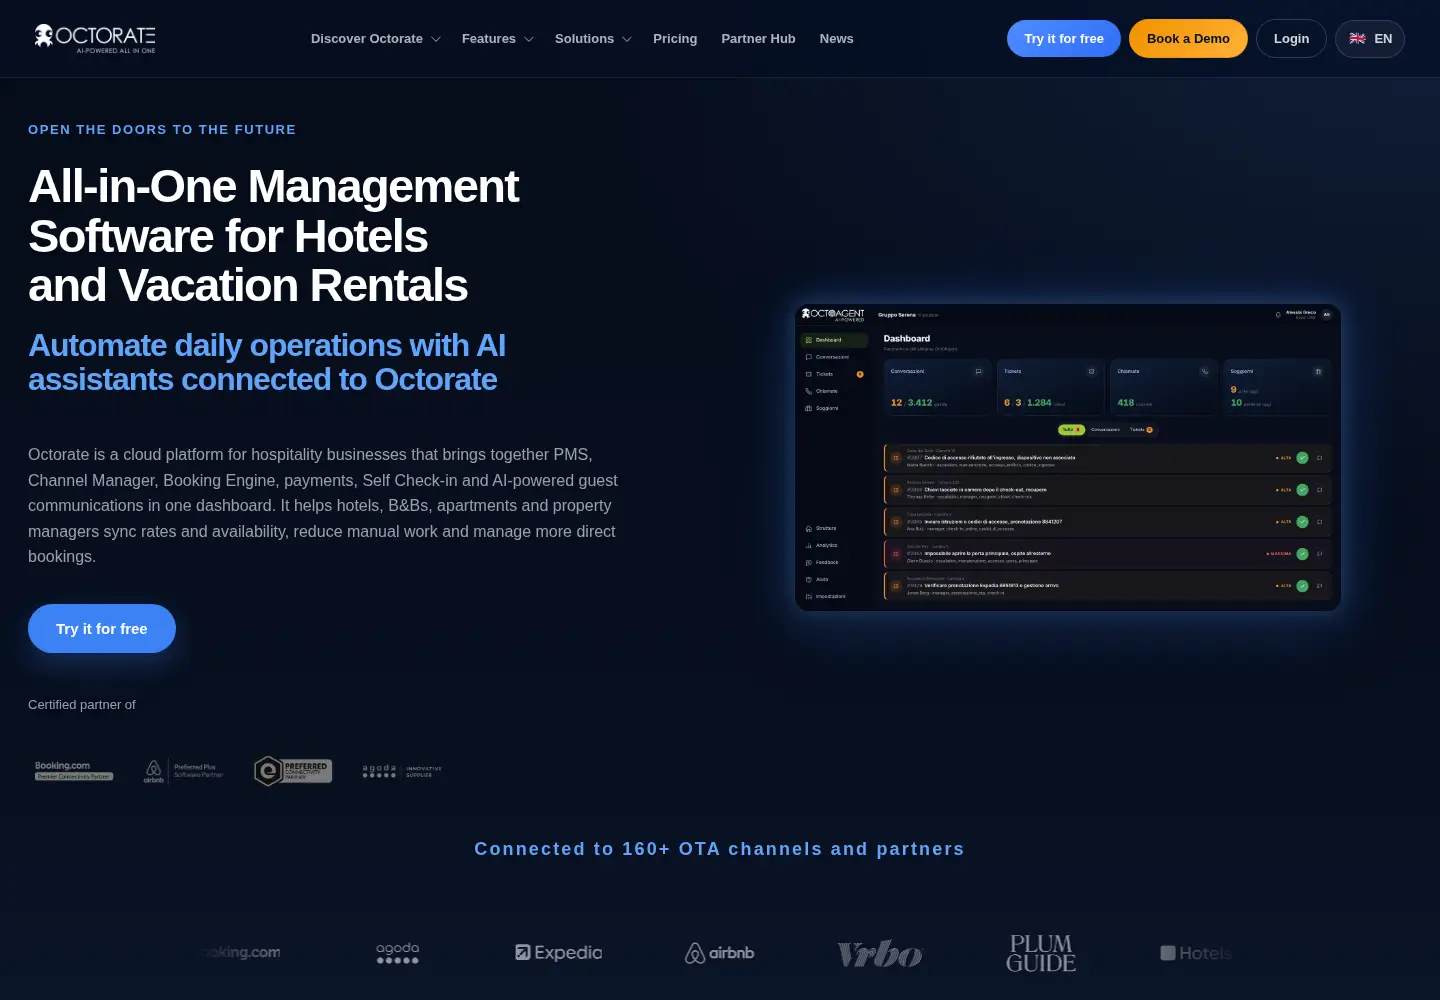Click the 'Connected to 160+ OTA channels' heading
The height and width of the screenshot is (1000, 1440).
click(x=719, y=849)
